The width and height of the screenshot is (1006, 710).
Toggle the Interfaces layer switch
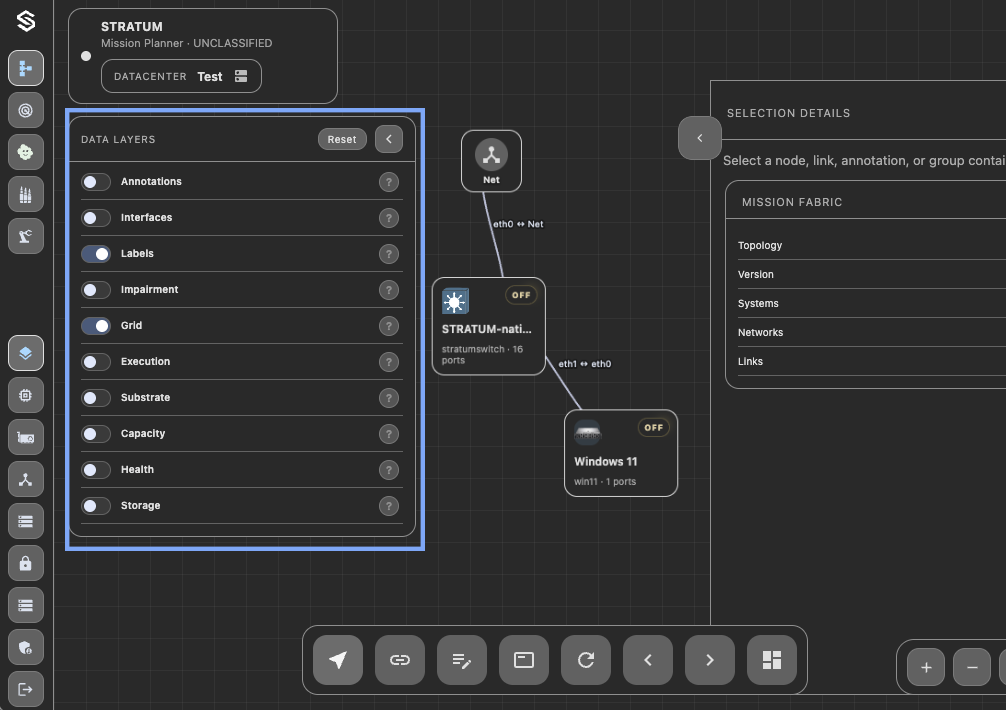(96, 218)
